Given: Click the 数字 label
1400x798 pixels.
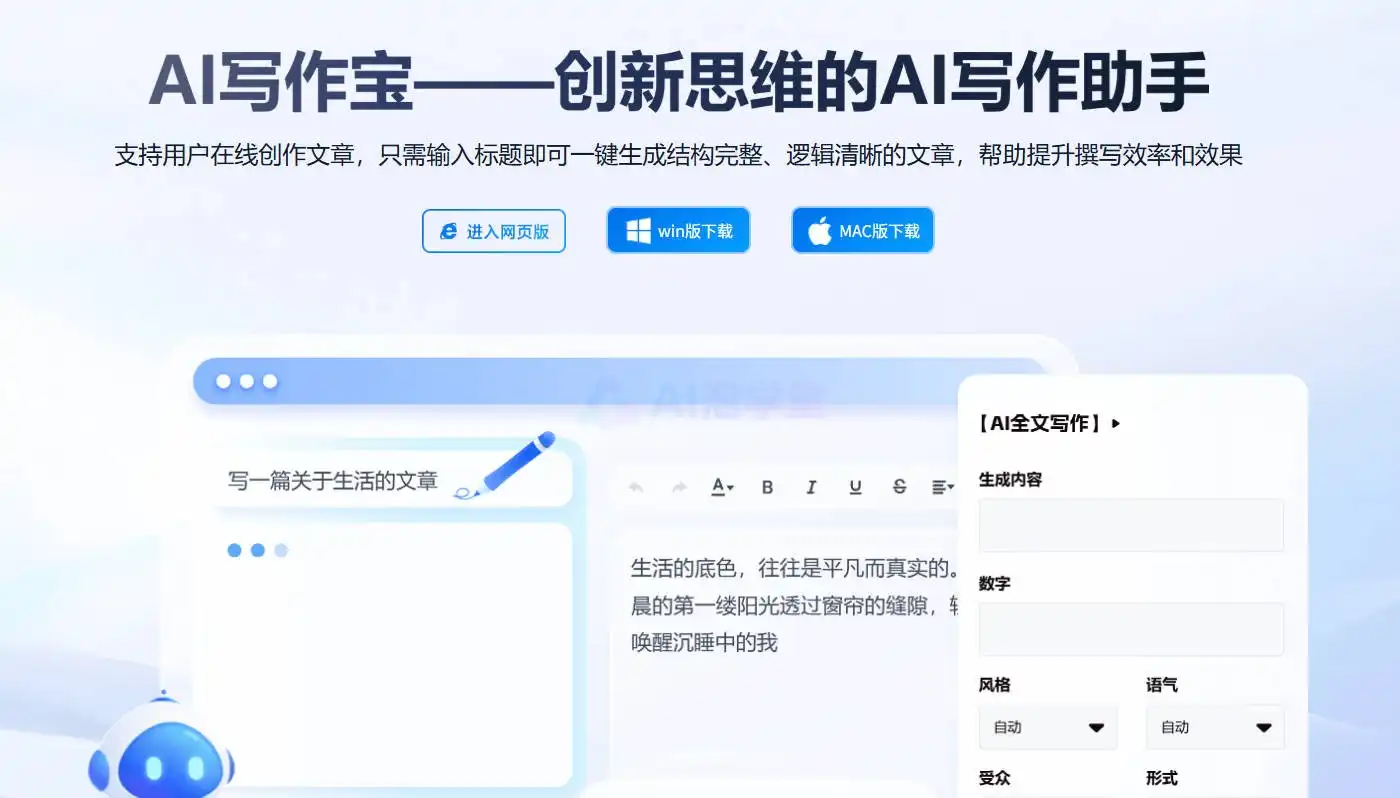Looking at the screenshot, I should pyautogui.click(x=995, y=583).
